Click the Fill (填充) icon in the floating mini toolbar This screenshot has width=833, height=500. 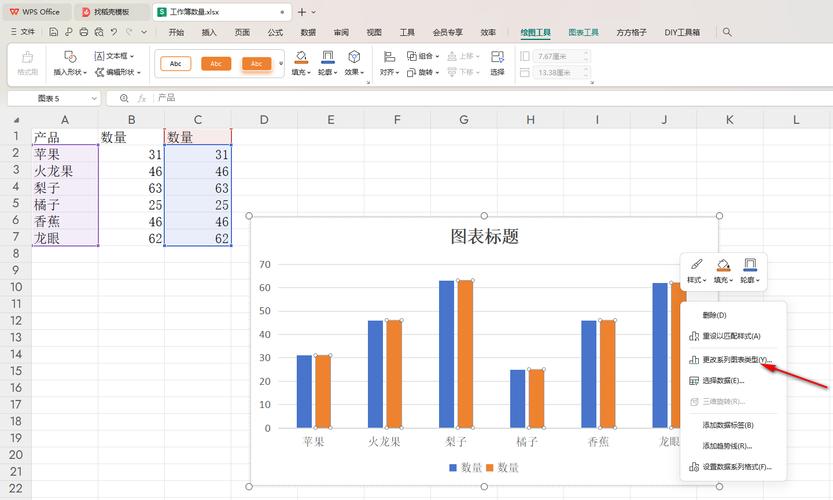(723, 264)
